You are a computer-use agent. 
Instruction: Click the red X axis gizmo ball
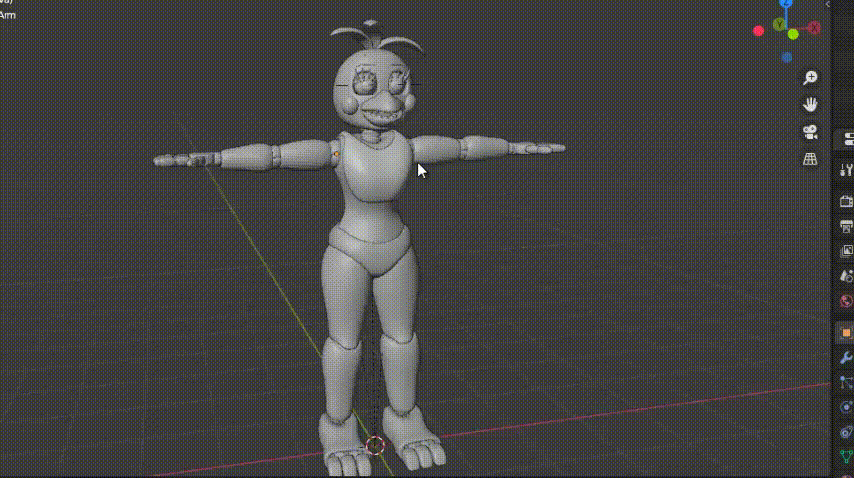point(814,28)
